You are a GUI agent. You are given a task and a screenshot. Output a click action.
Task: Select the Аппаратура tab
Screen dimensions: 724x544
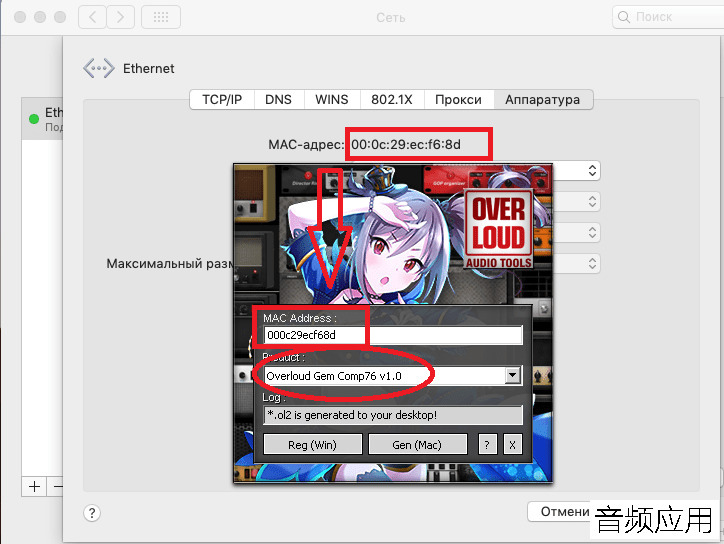(543, 100)
